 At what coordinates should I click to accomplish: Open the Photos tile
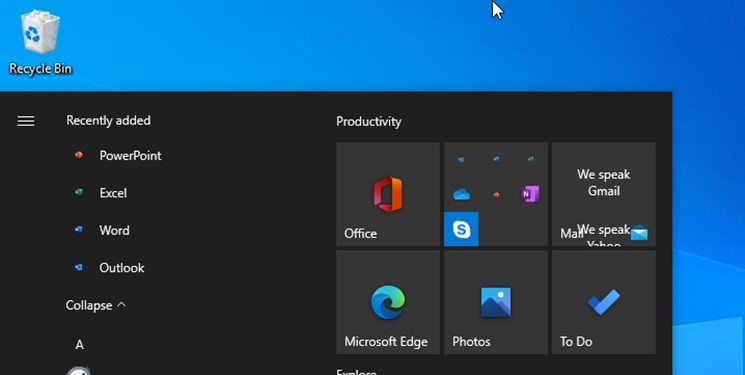point(496,302)
